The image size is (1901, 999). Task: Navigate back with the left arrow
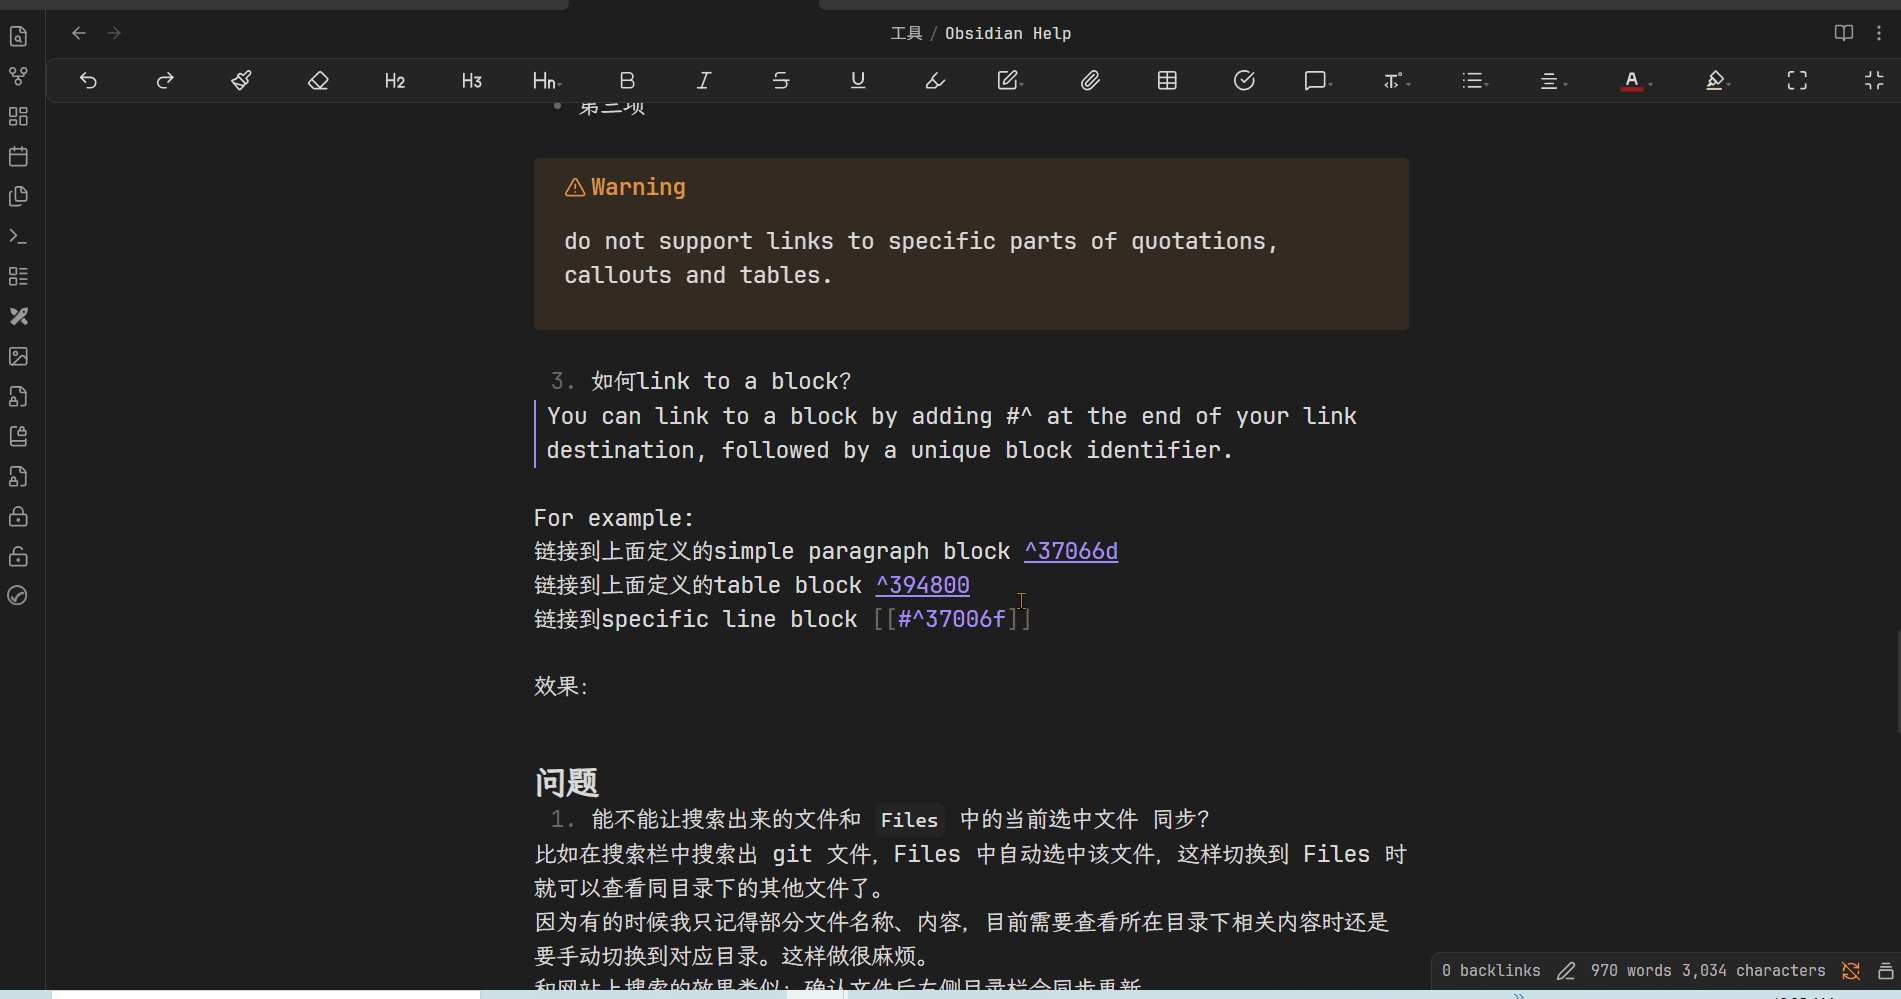coord(79,33)
